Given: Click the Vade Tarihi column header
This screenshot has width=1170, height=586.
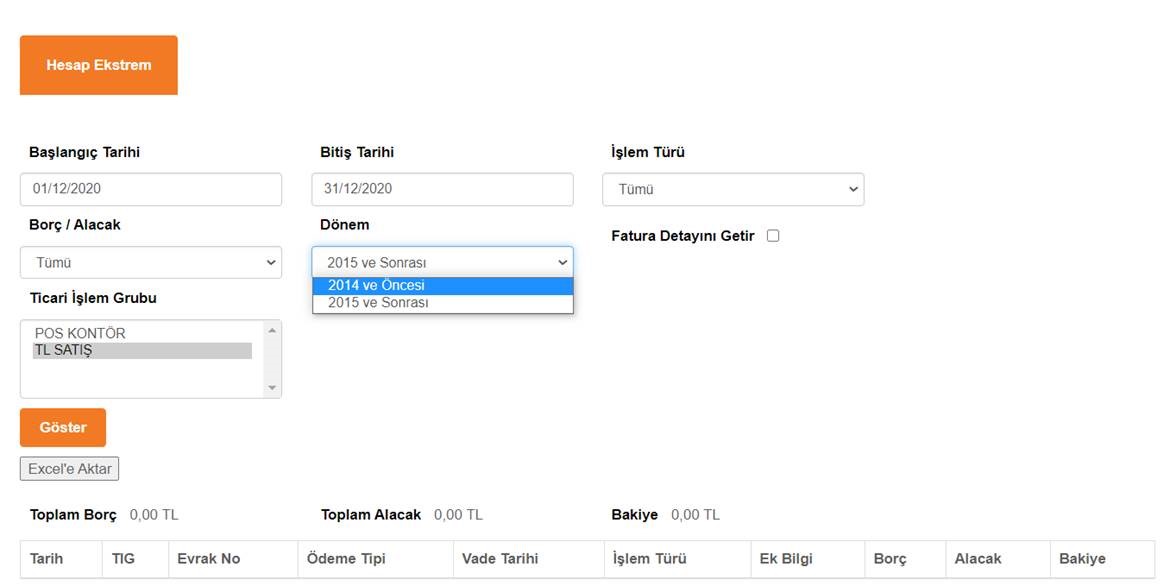Looking at the screenshot, I should [x=500, y=559].
